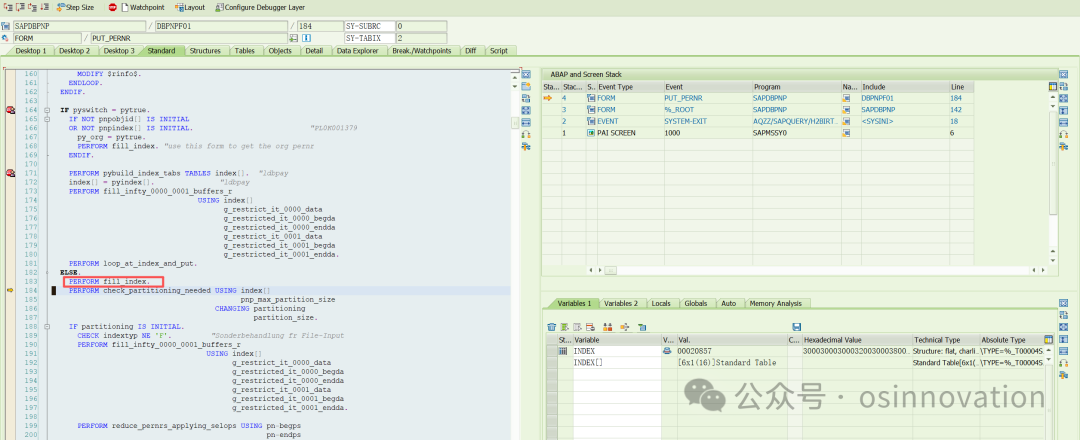
Task: Click the save icon in the variables toolbar
Action: pyautogui.click(x=797, y=327)
